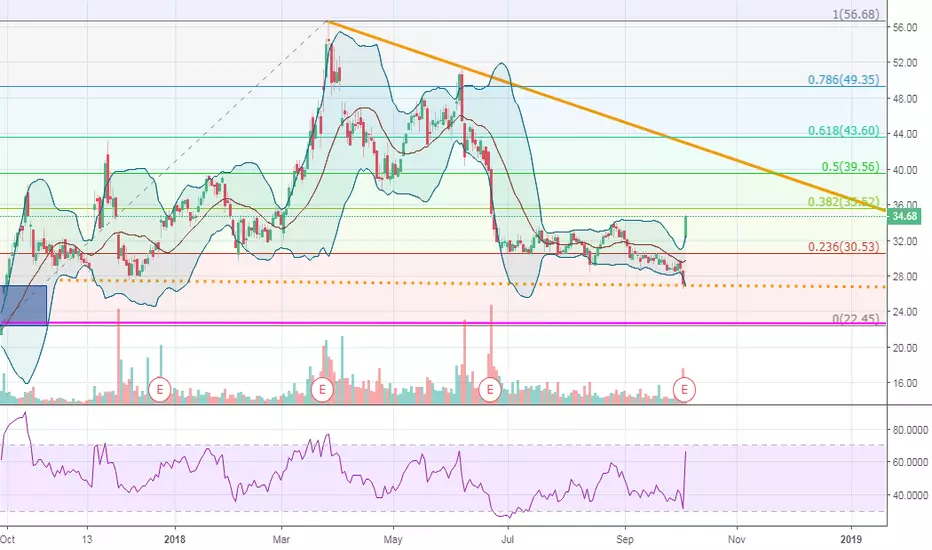Click the 16.00 price axis label
The height and width of the screenshot is (550, 932).
pyautogui.click(x=905, y=384)
